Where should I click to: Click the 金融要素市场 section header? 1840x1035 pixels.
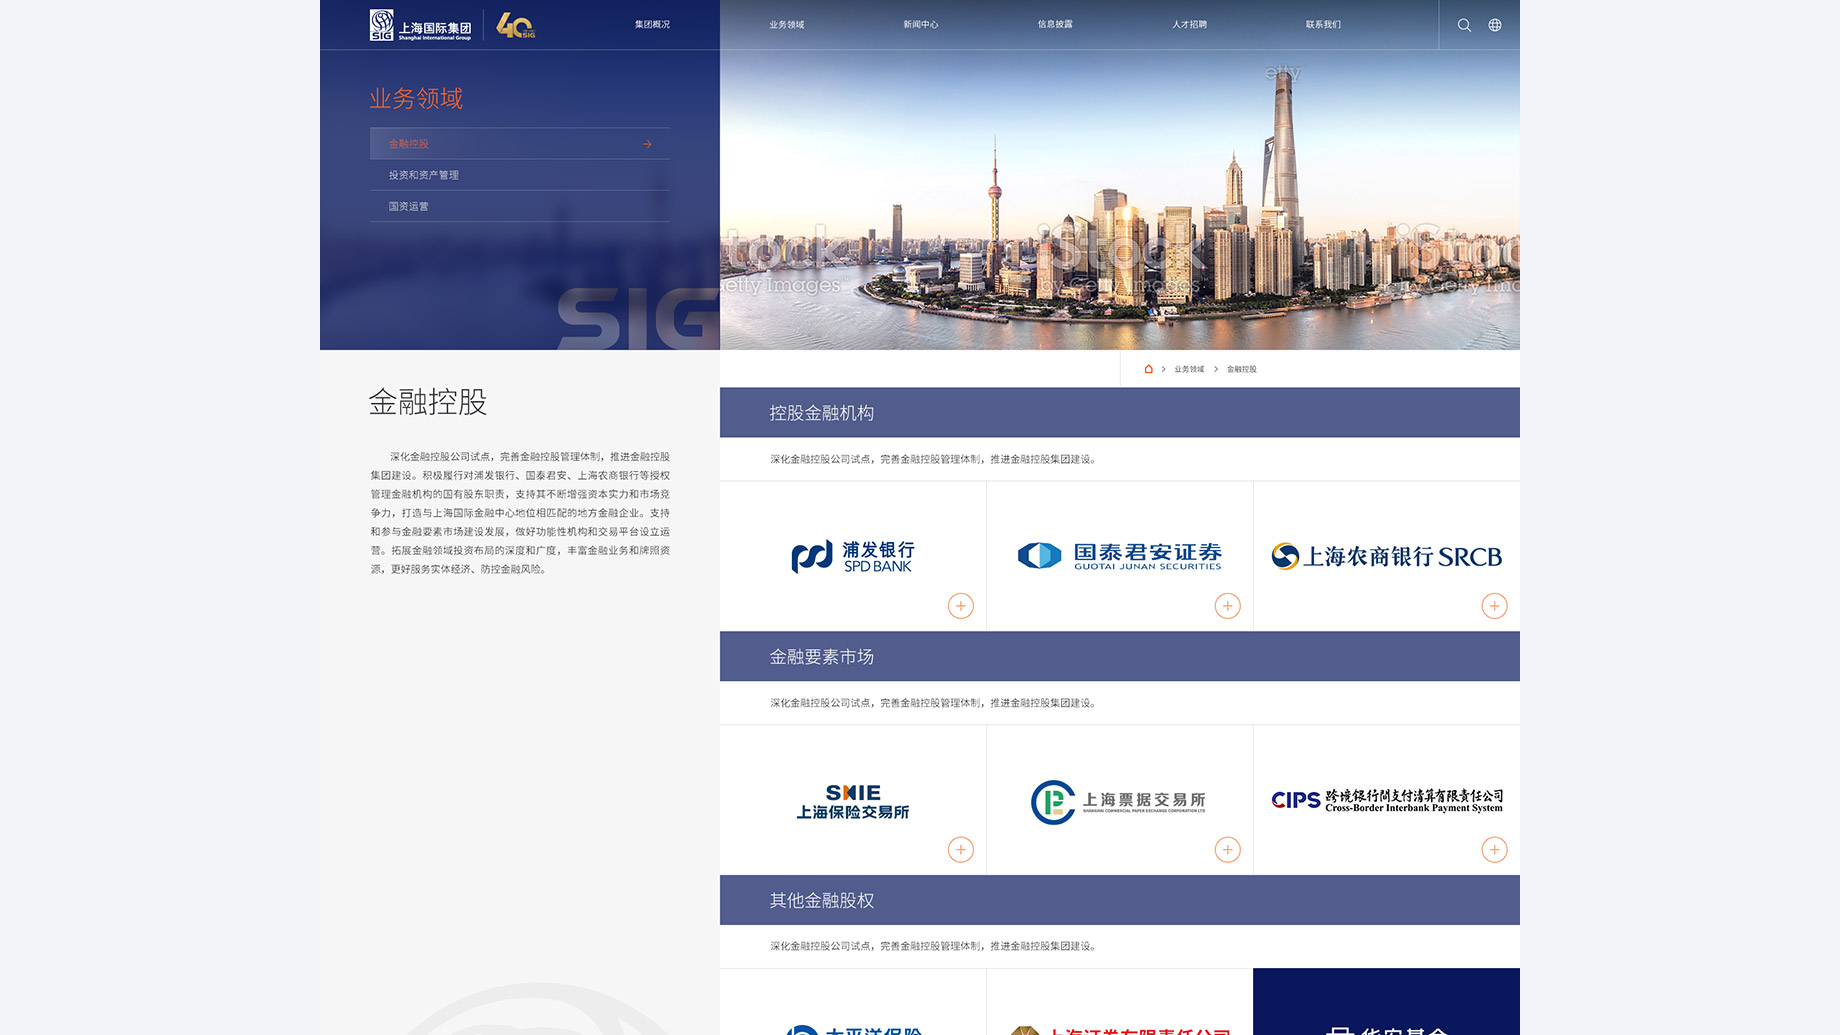[x=1120, y=656]
